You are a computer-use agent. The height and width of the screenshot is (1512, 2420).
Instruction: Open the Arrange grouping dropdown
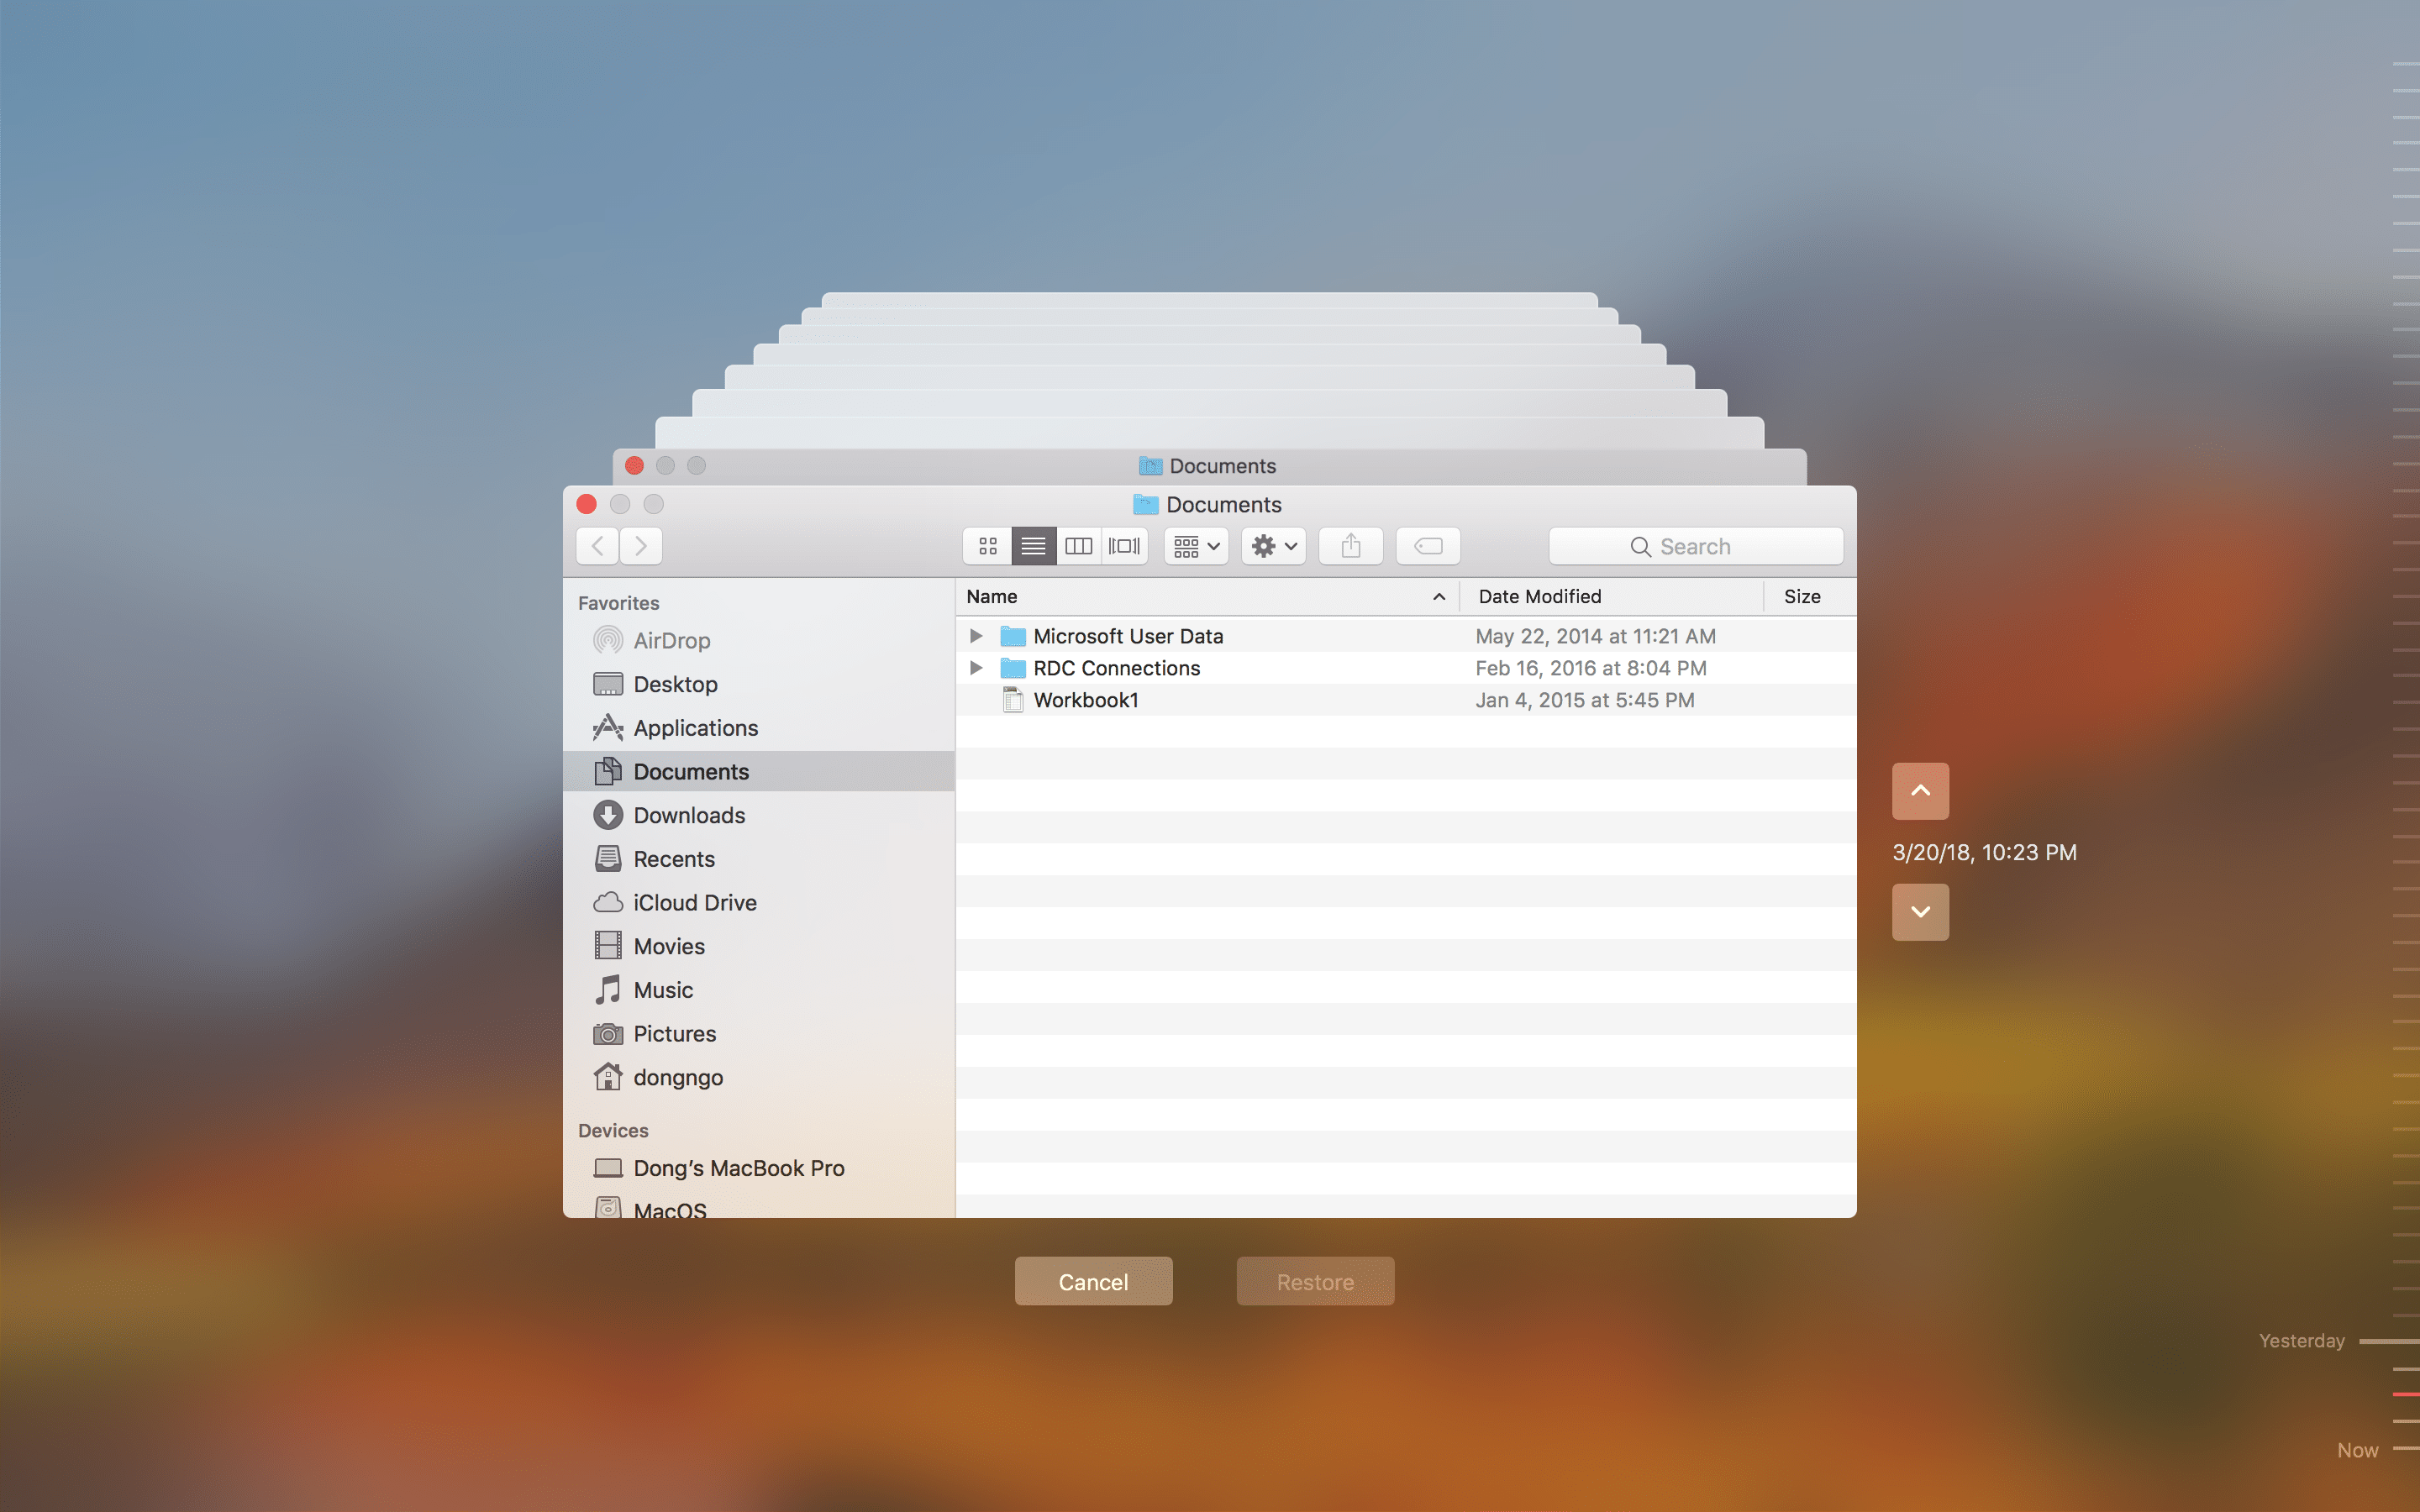coord(1196,546)
